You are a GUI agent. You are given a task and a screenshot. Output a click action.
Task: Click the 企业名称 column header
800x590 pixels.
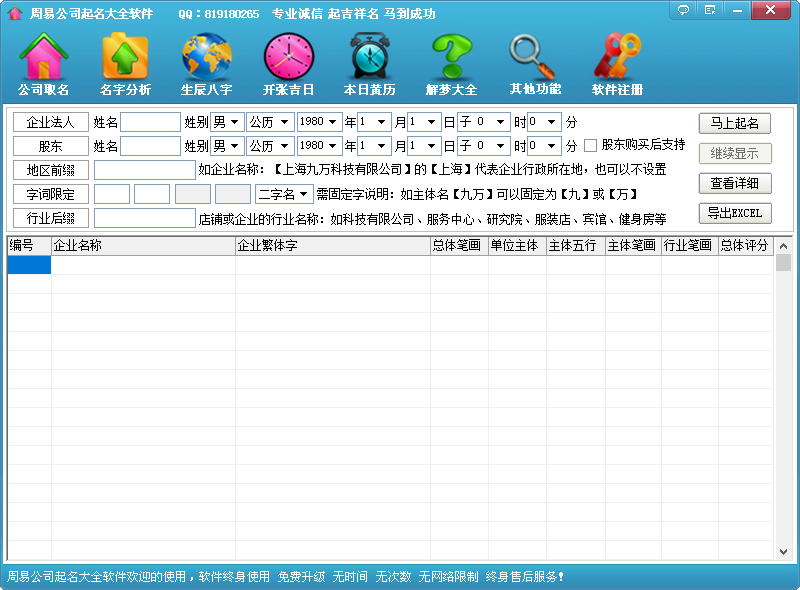(x=143, y=245)
